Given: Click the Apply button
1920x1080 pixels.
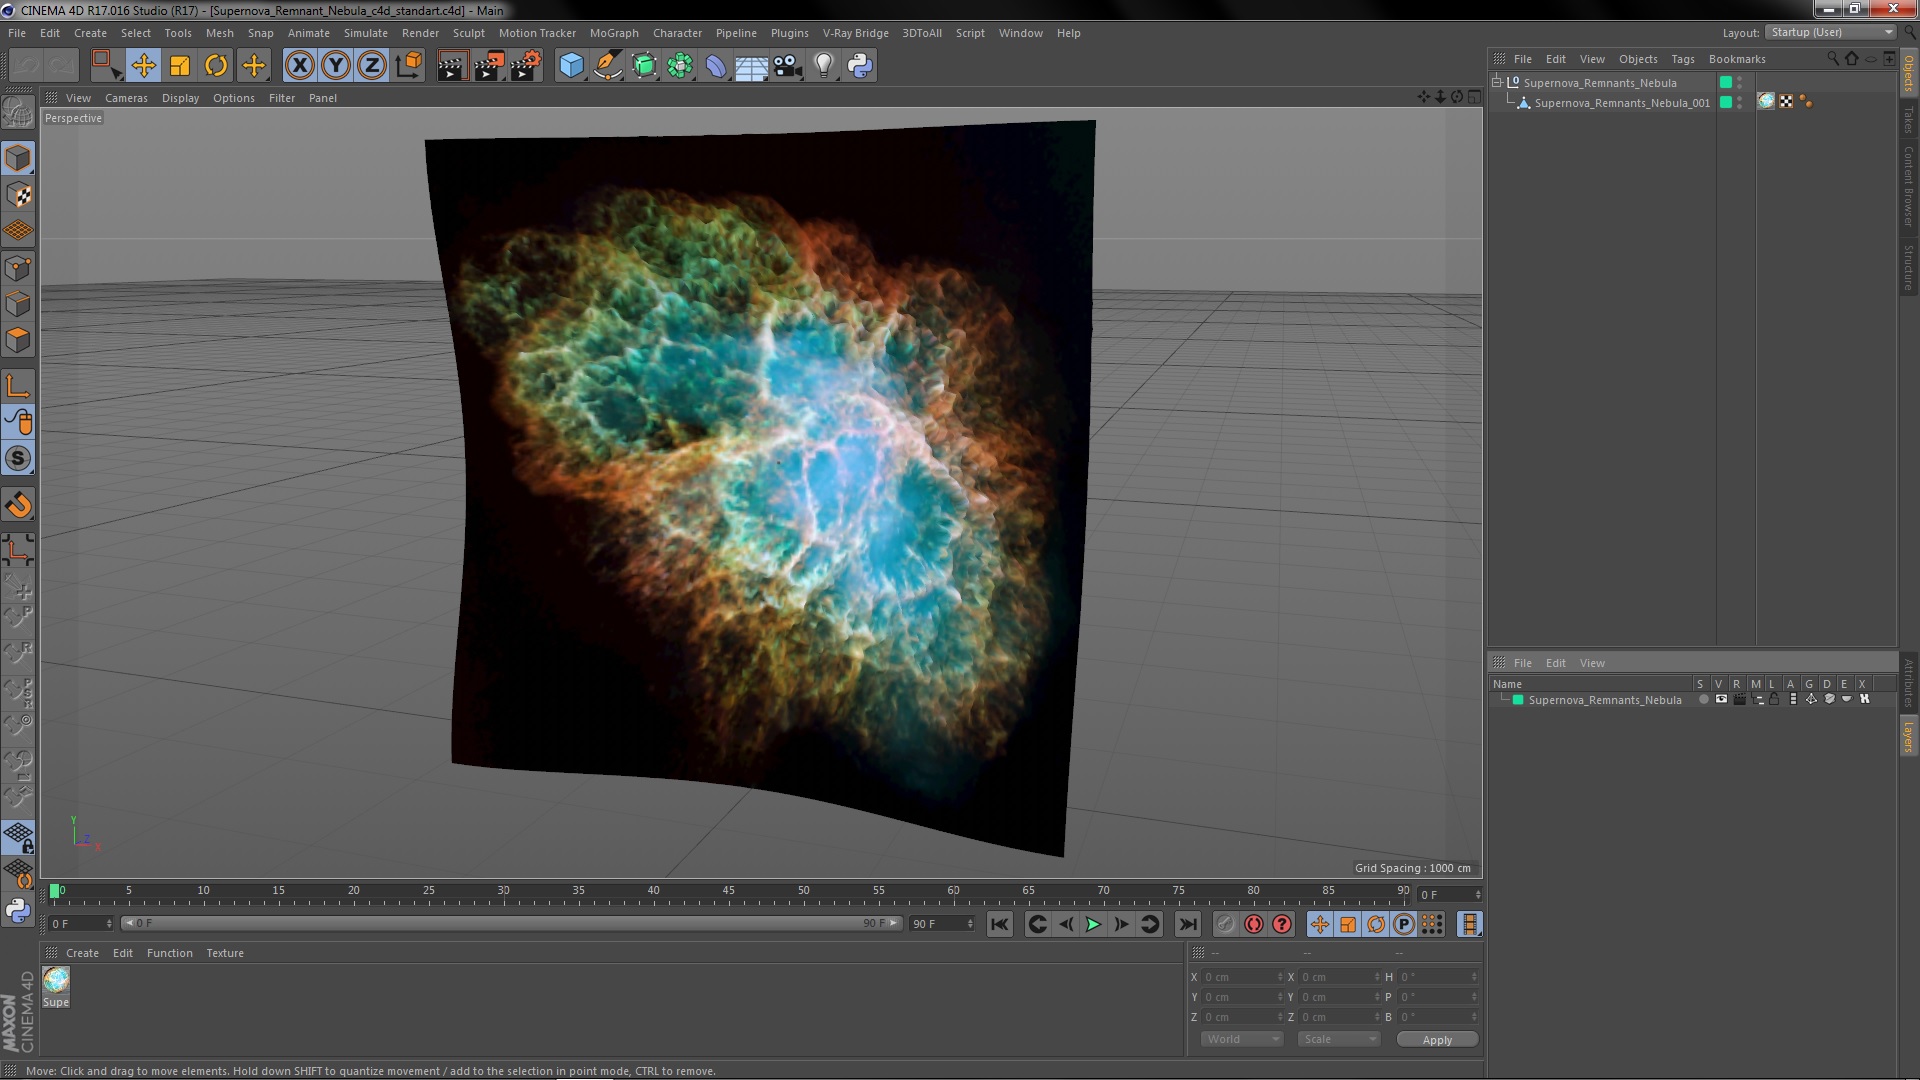Looking at the screenshot, I should click(1436, 1040).
